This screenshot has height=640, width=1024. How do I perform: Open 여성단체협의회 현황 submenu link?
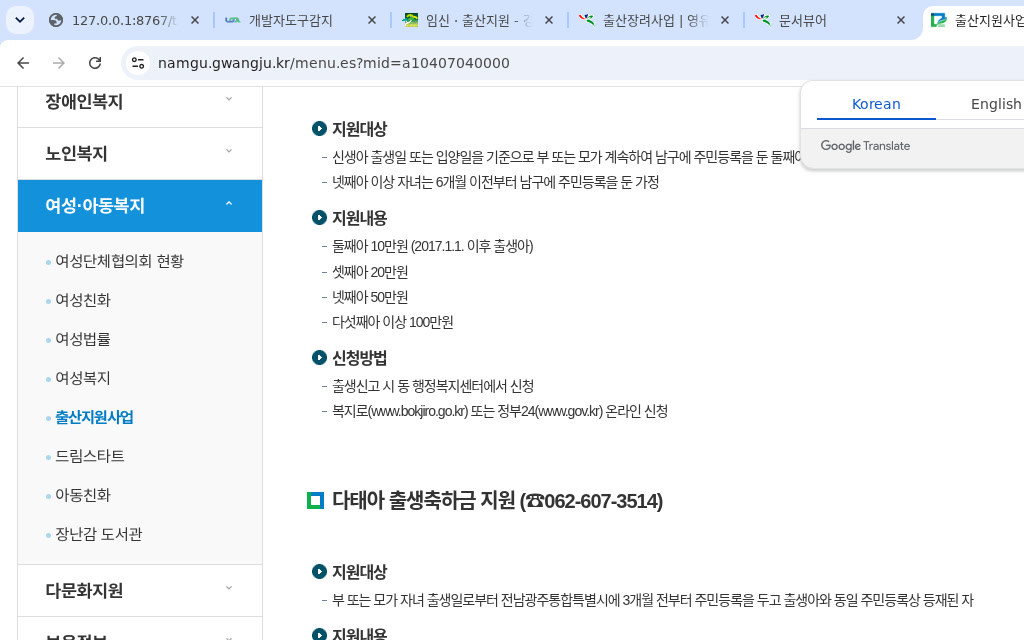[x=120, y=261]
